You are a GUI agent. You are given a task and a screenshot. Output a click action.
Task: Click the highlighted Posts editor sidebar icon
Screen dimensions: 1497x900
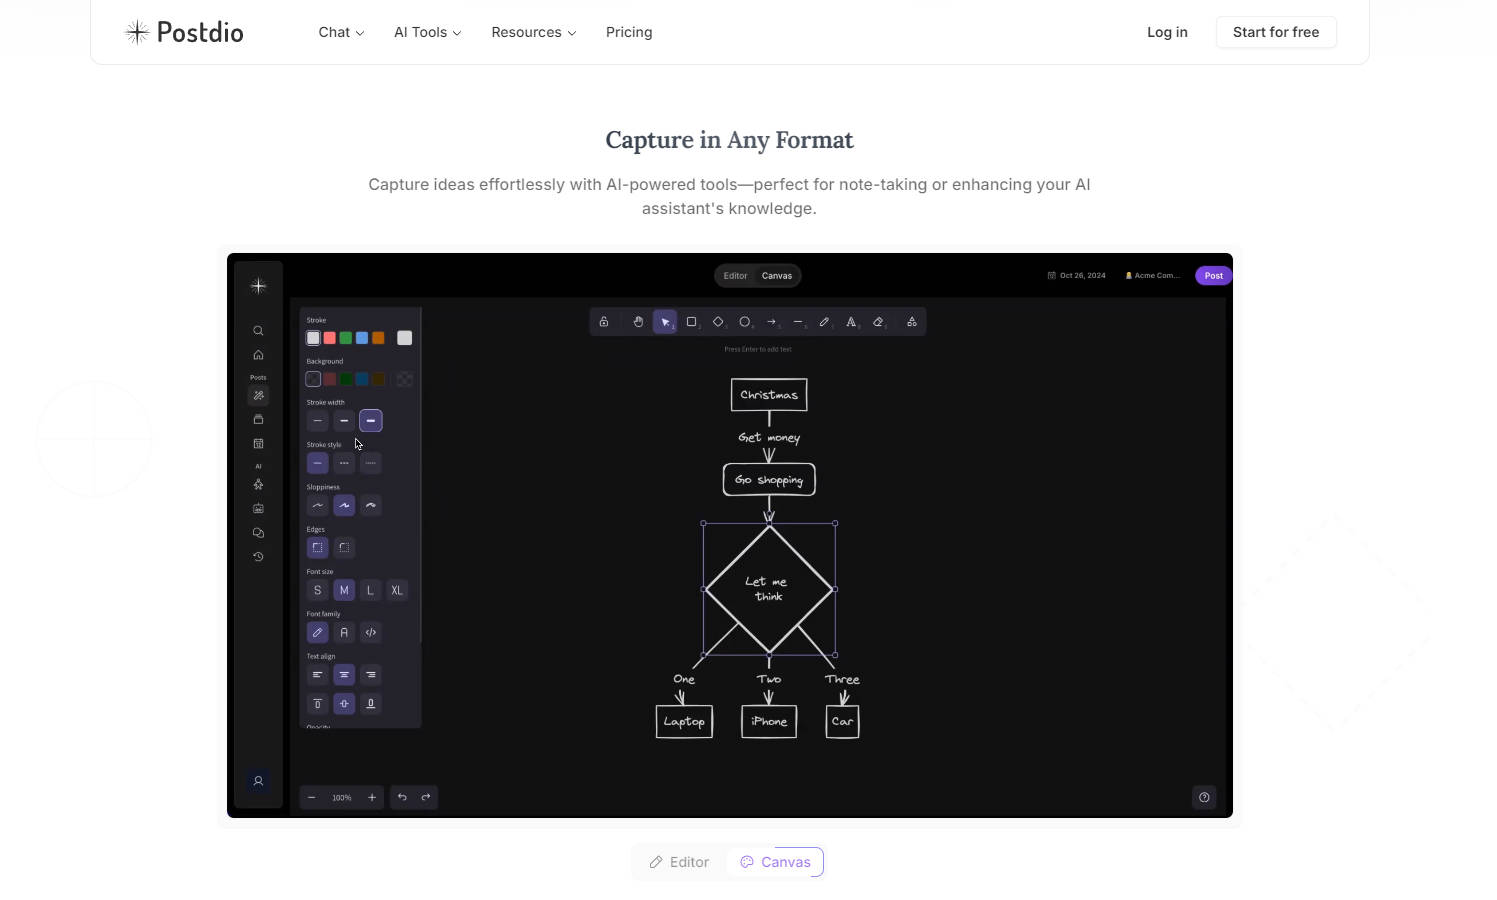(x=258, y=396)
